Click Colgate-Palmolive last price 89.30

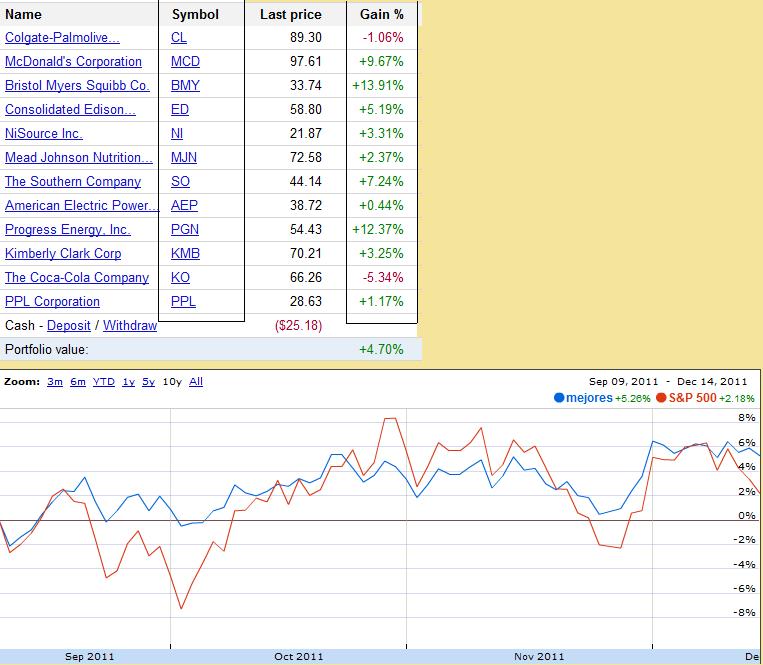pyautogui.click(x=306, y=37)
